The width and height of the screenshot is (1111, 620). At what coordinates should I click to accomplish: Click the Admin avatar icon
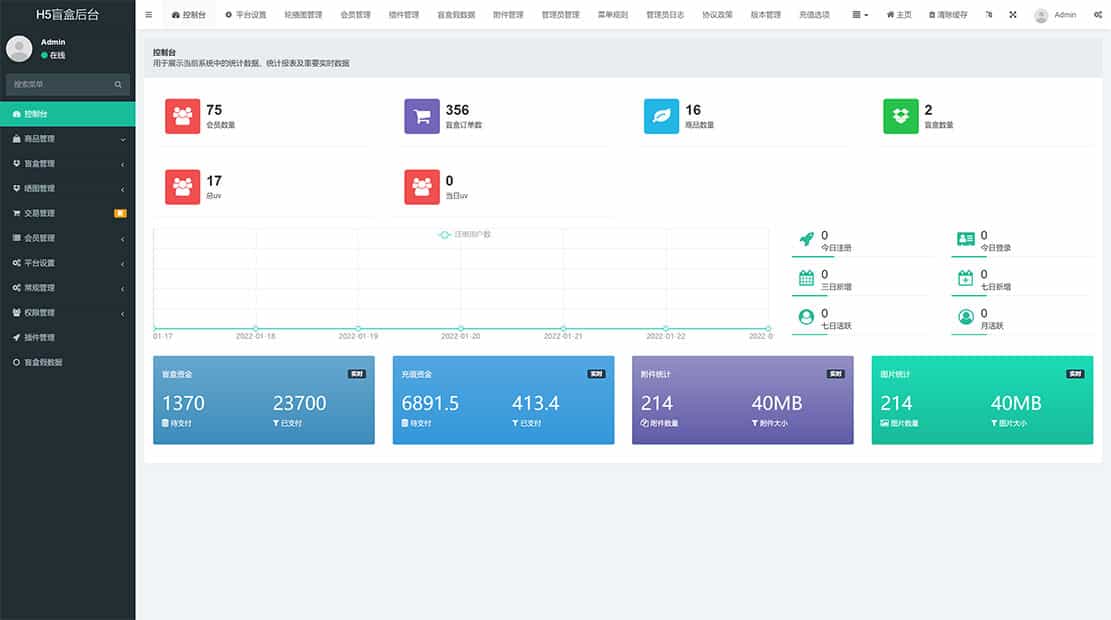pyautogui.click(x=1041, y=14)
